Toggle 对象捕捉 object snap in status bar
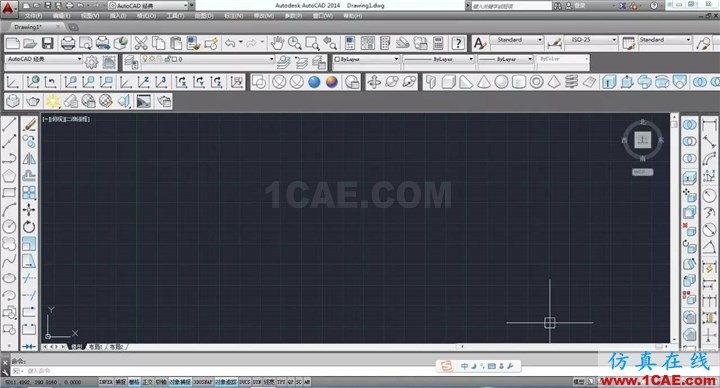720x388 pixels. [180, 382]
